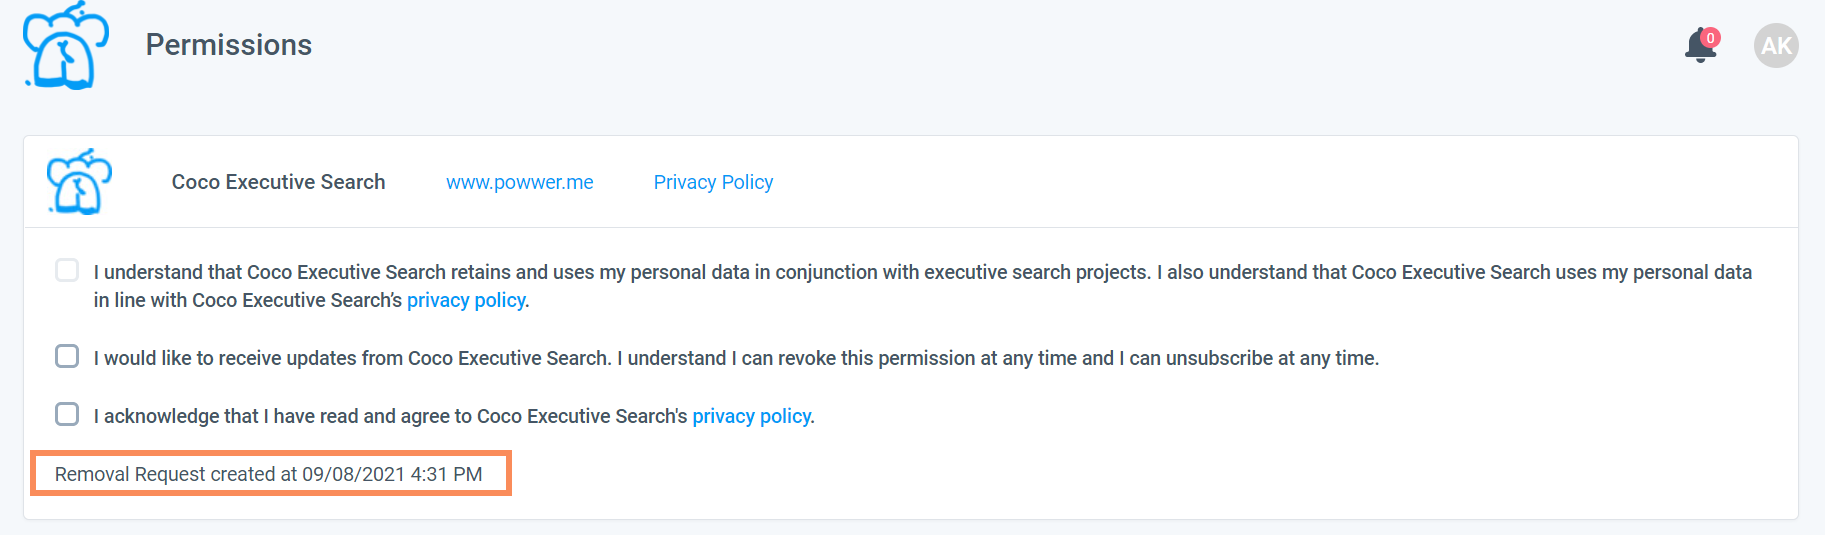The image size is (1825, 535).
Task: Follow the privacy policy link in the acknowledgement statement
Action: [x=751, y=416]
